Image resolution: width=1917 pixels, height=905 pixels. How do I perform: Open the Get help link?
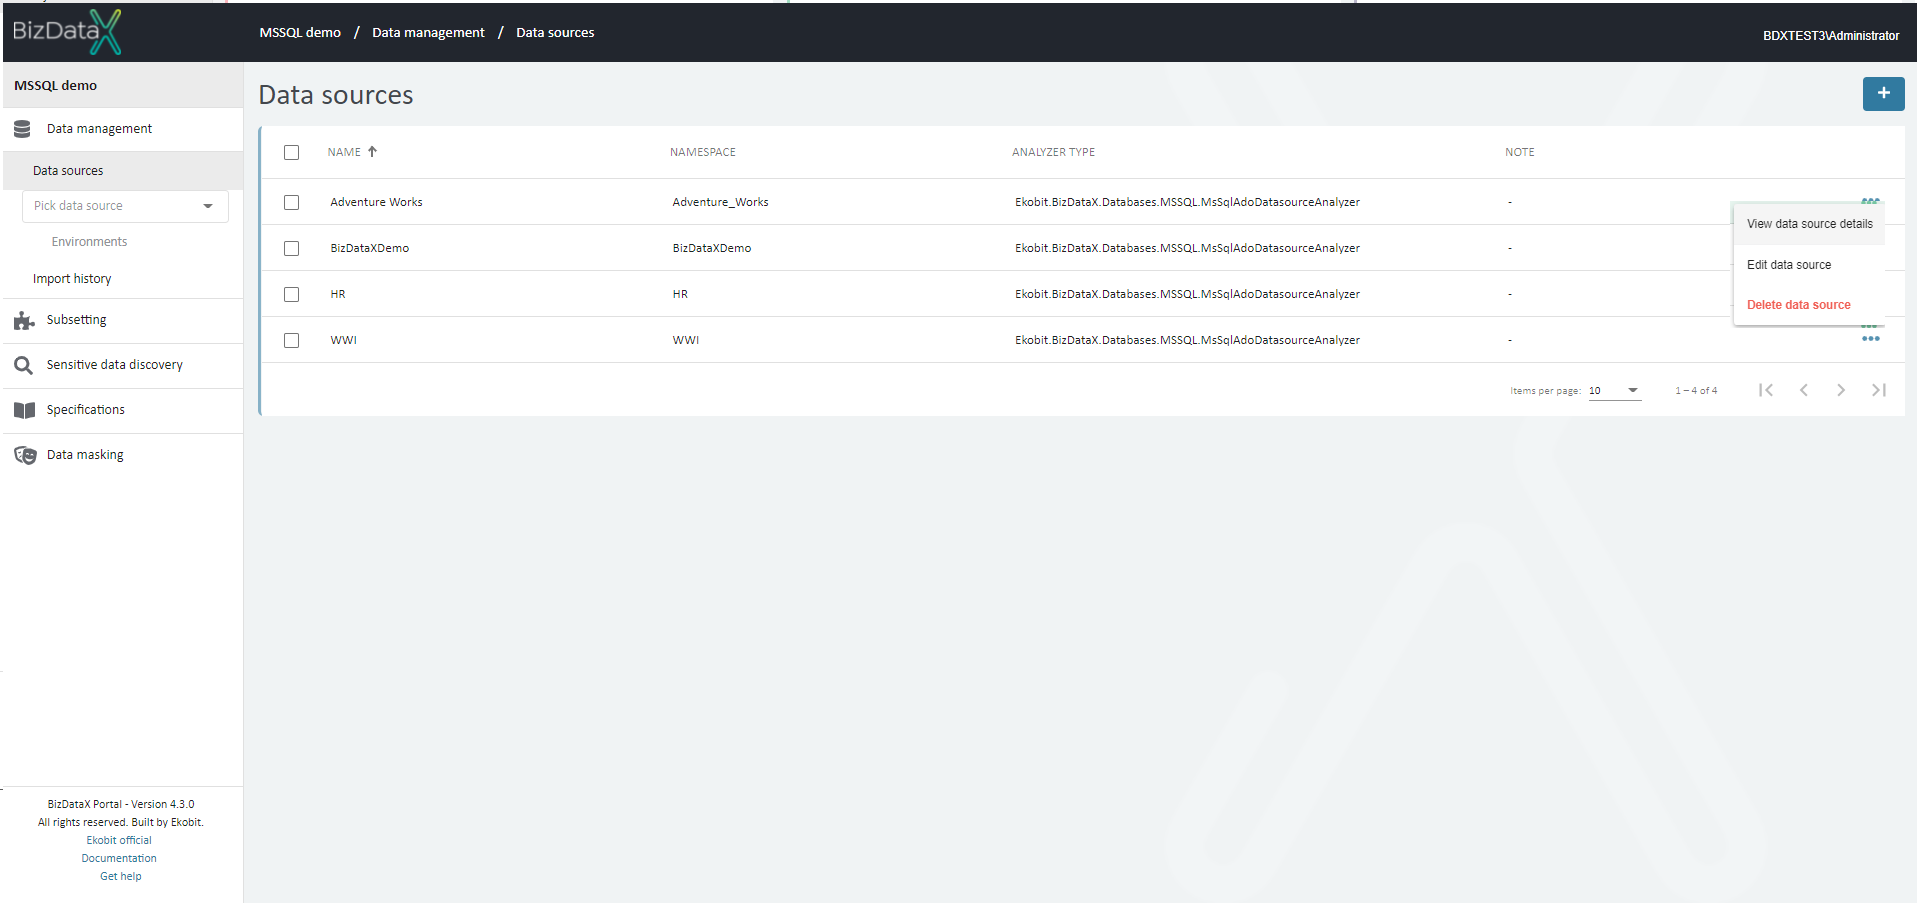click(x=121, y=877)
